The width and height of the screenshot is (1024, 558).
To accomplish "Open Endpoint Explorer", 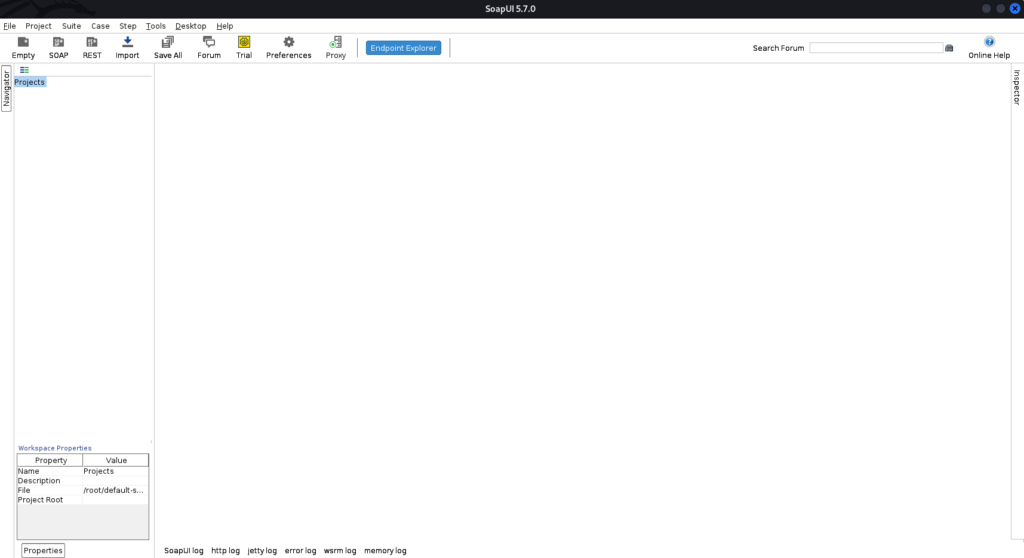I will [403, 48].
